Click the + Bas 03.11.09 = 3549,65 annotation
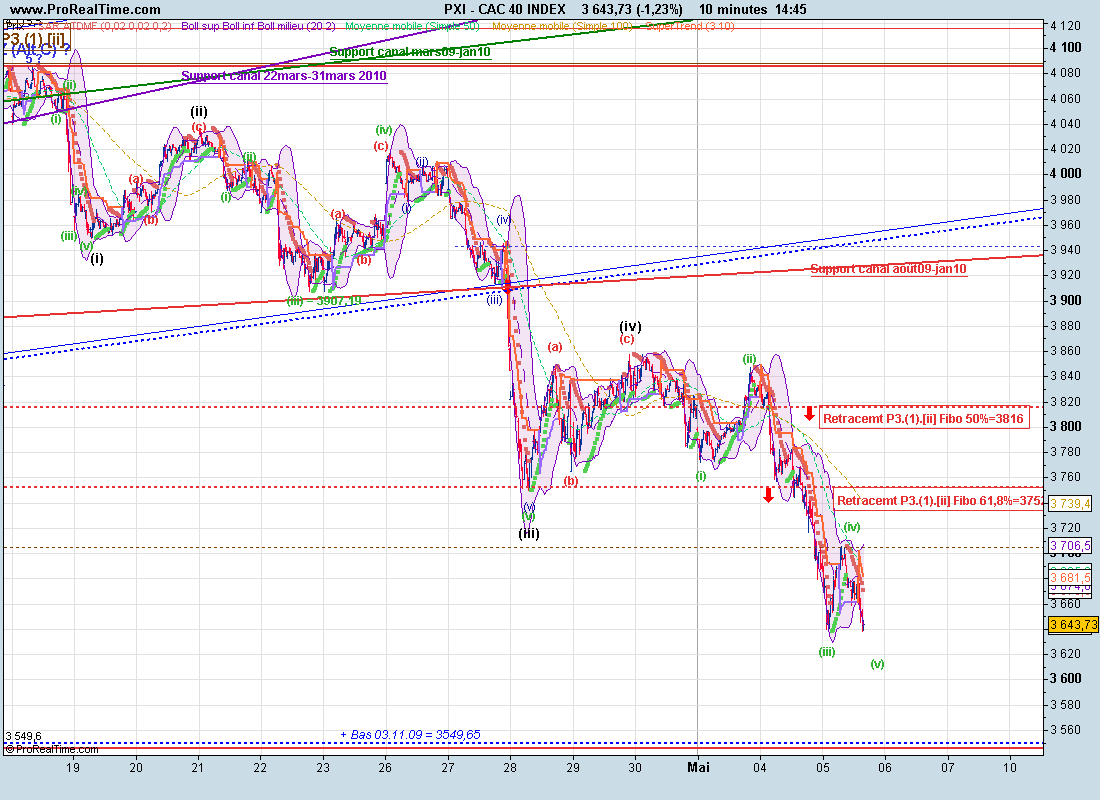The image size is (1100, 800). coord(410,735)
